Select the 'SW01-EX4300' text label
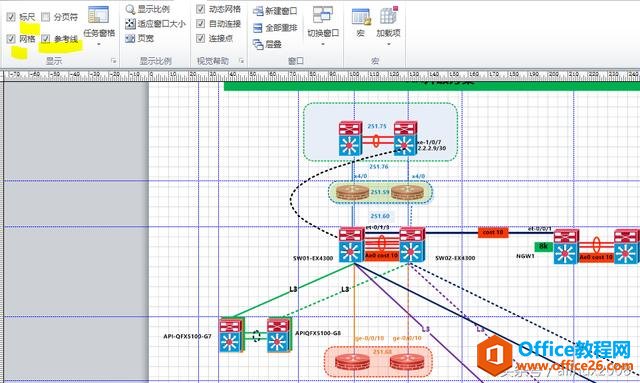 pyautogui.click(x=313, y=258)
